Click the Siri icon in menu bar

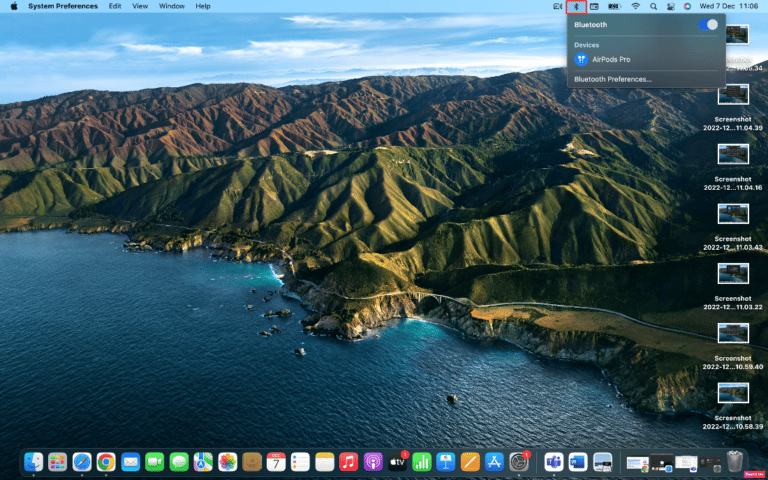pos(686,6)
